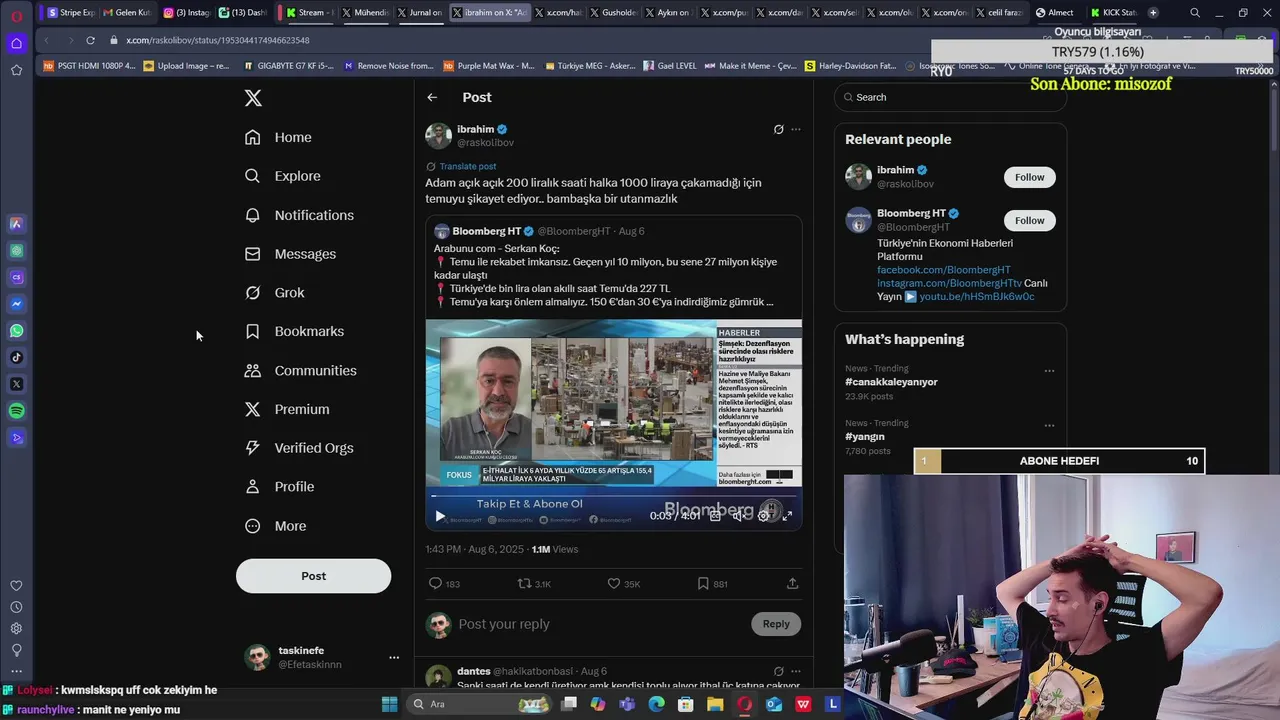
Task: Open ibrahim's profile avatar in post header
Action: [x=438, y=136]
